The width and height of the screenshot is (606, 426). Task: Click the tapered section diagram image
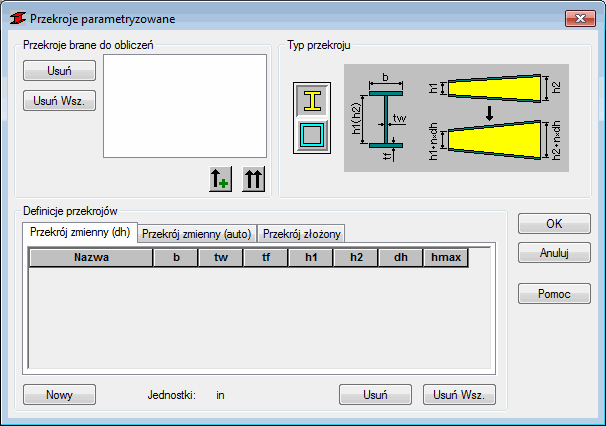click(456, 118)
